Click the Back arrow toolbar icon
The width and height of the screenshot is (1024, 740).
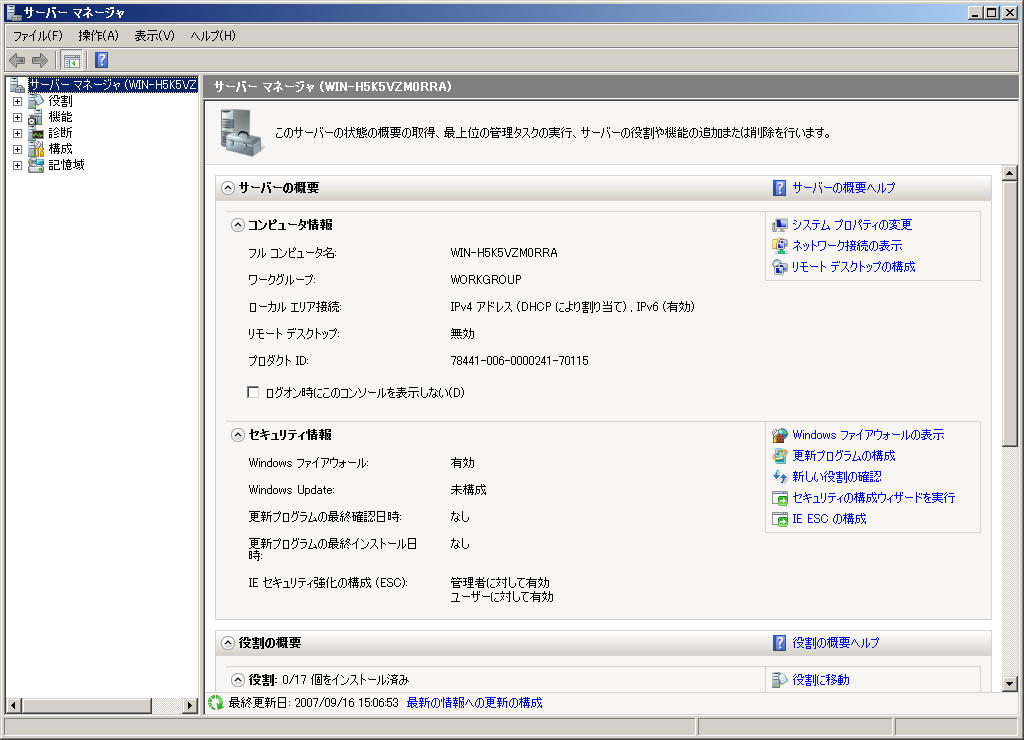(17, 60)
